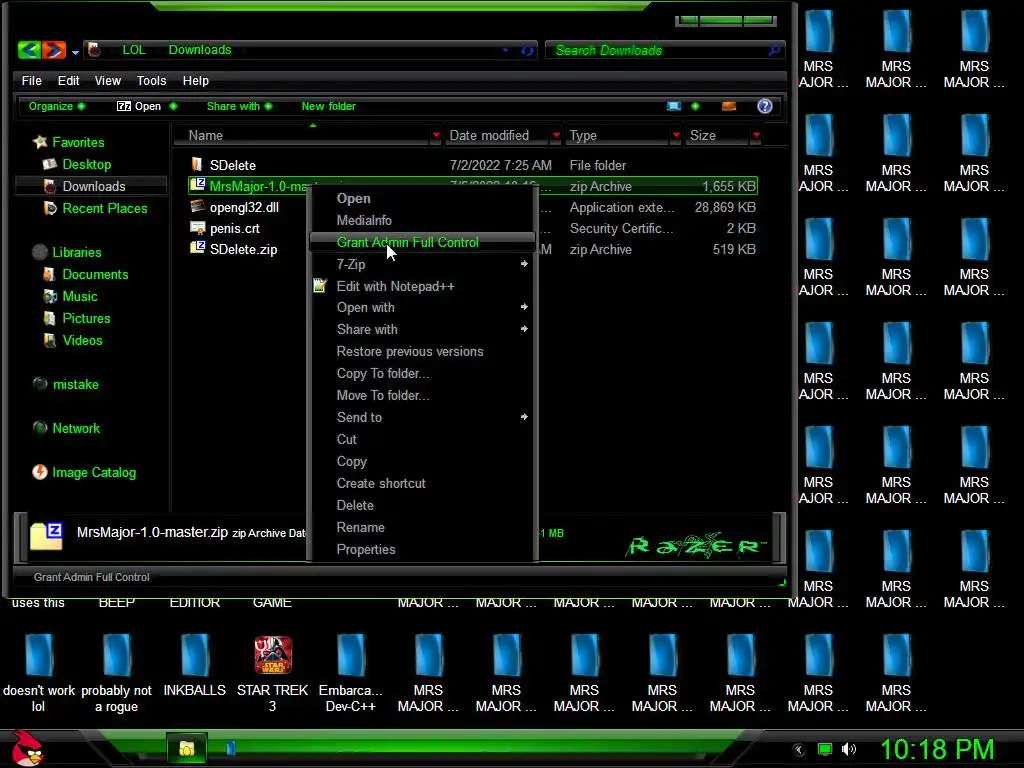The height and width of the screenshot is (768, 1024).
Task: Select Libraries in the navigation pane
Action: click(x=76, y=252)
